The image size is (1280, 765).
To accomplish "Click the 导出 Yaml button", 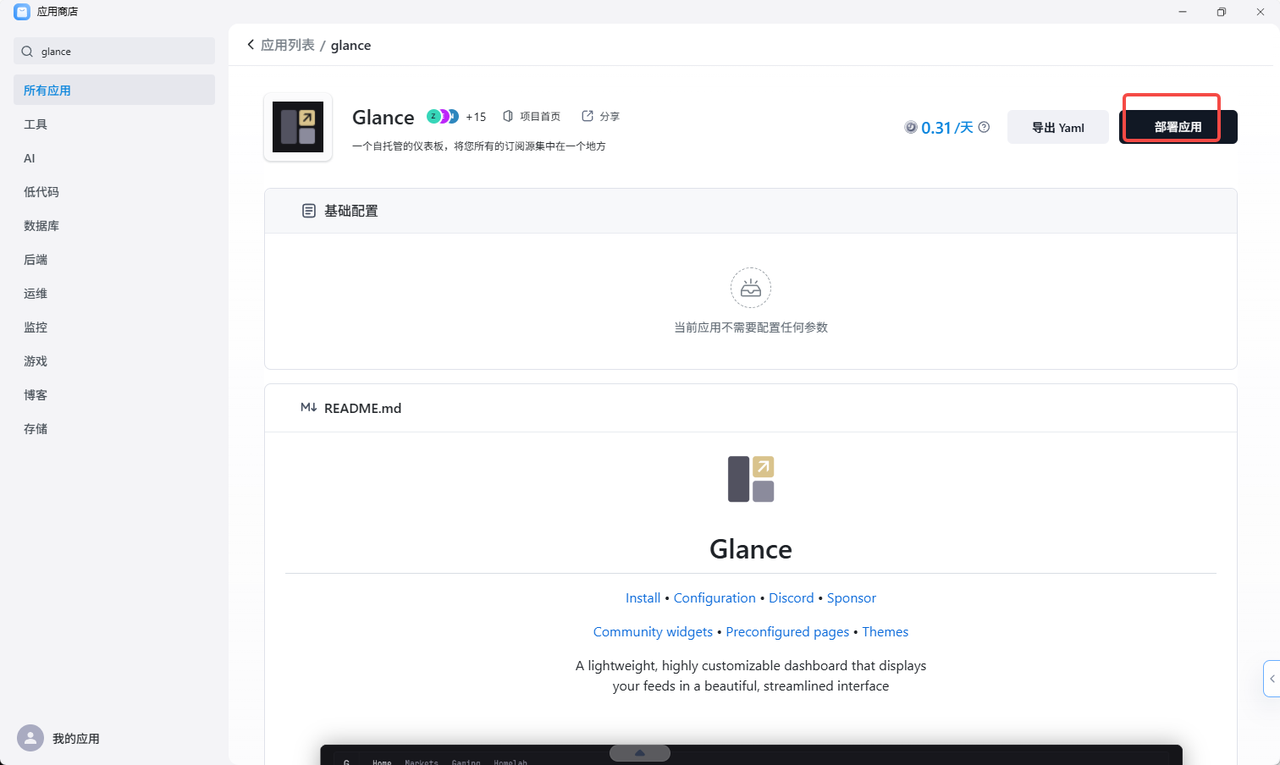I will [x=1058, y=127].
